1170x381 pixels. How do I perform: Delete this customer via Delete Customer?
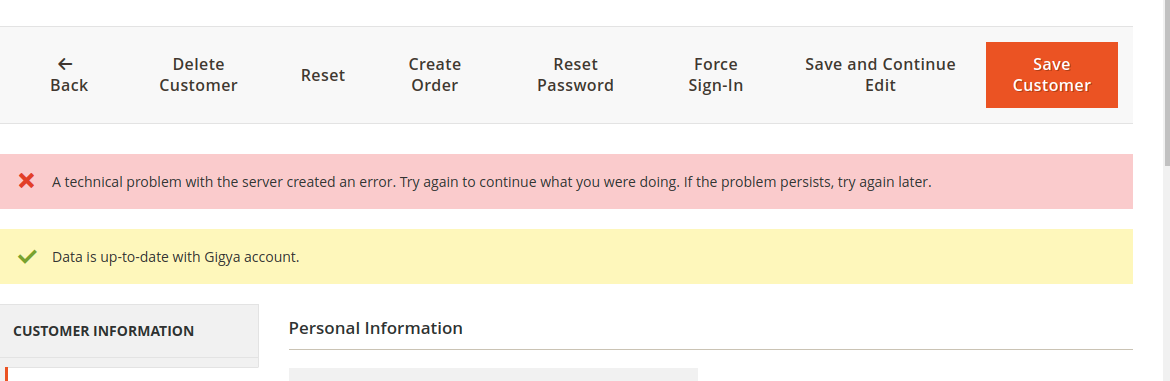click(x=198, y=75)
